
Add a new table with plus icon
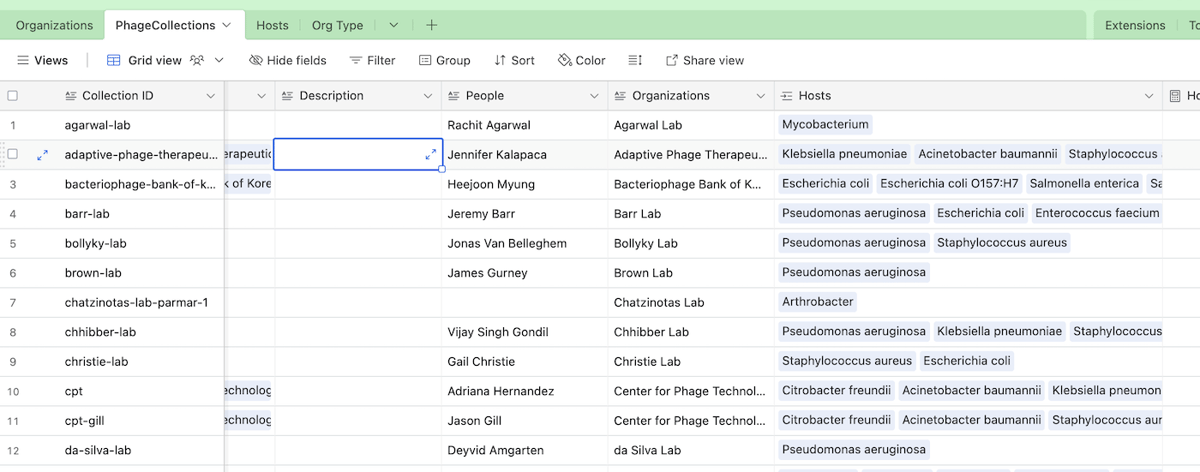(431, 25)
